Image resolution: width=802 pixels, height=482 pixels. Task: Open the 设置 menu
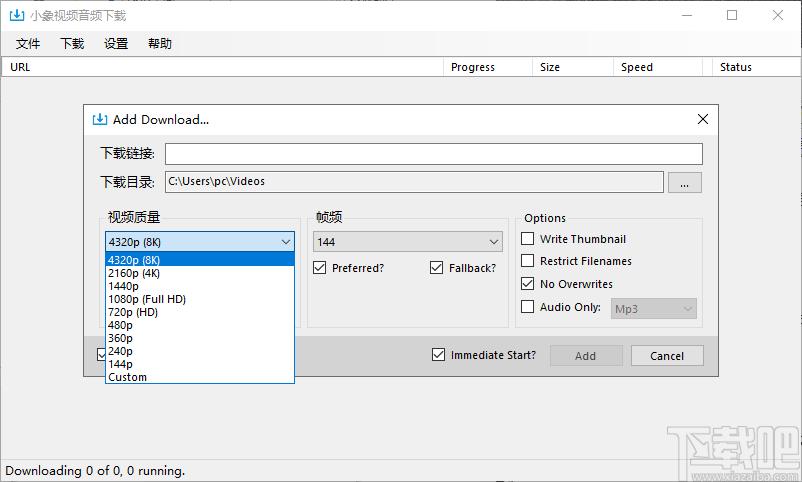coord(116,43)
